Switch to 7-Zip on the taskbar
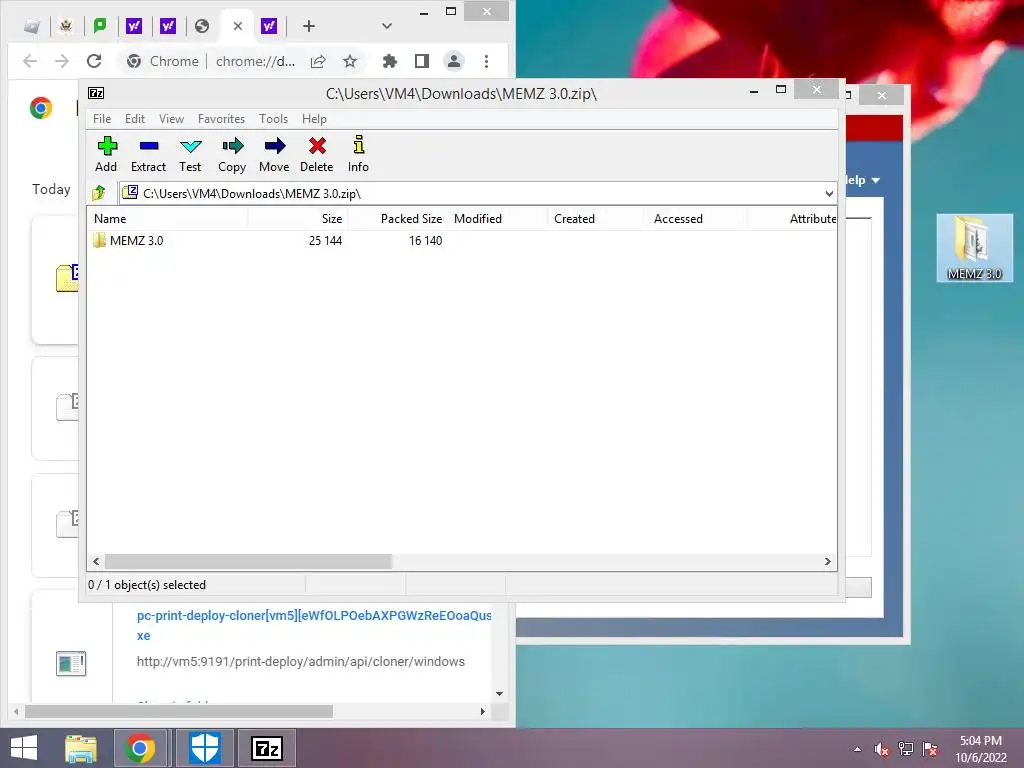 266,748
